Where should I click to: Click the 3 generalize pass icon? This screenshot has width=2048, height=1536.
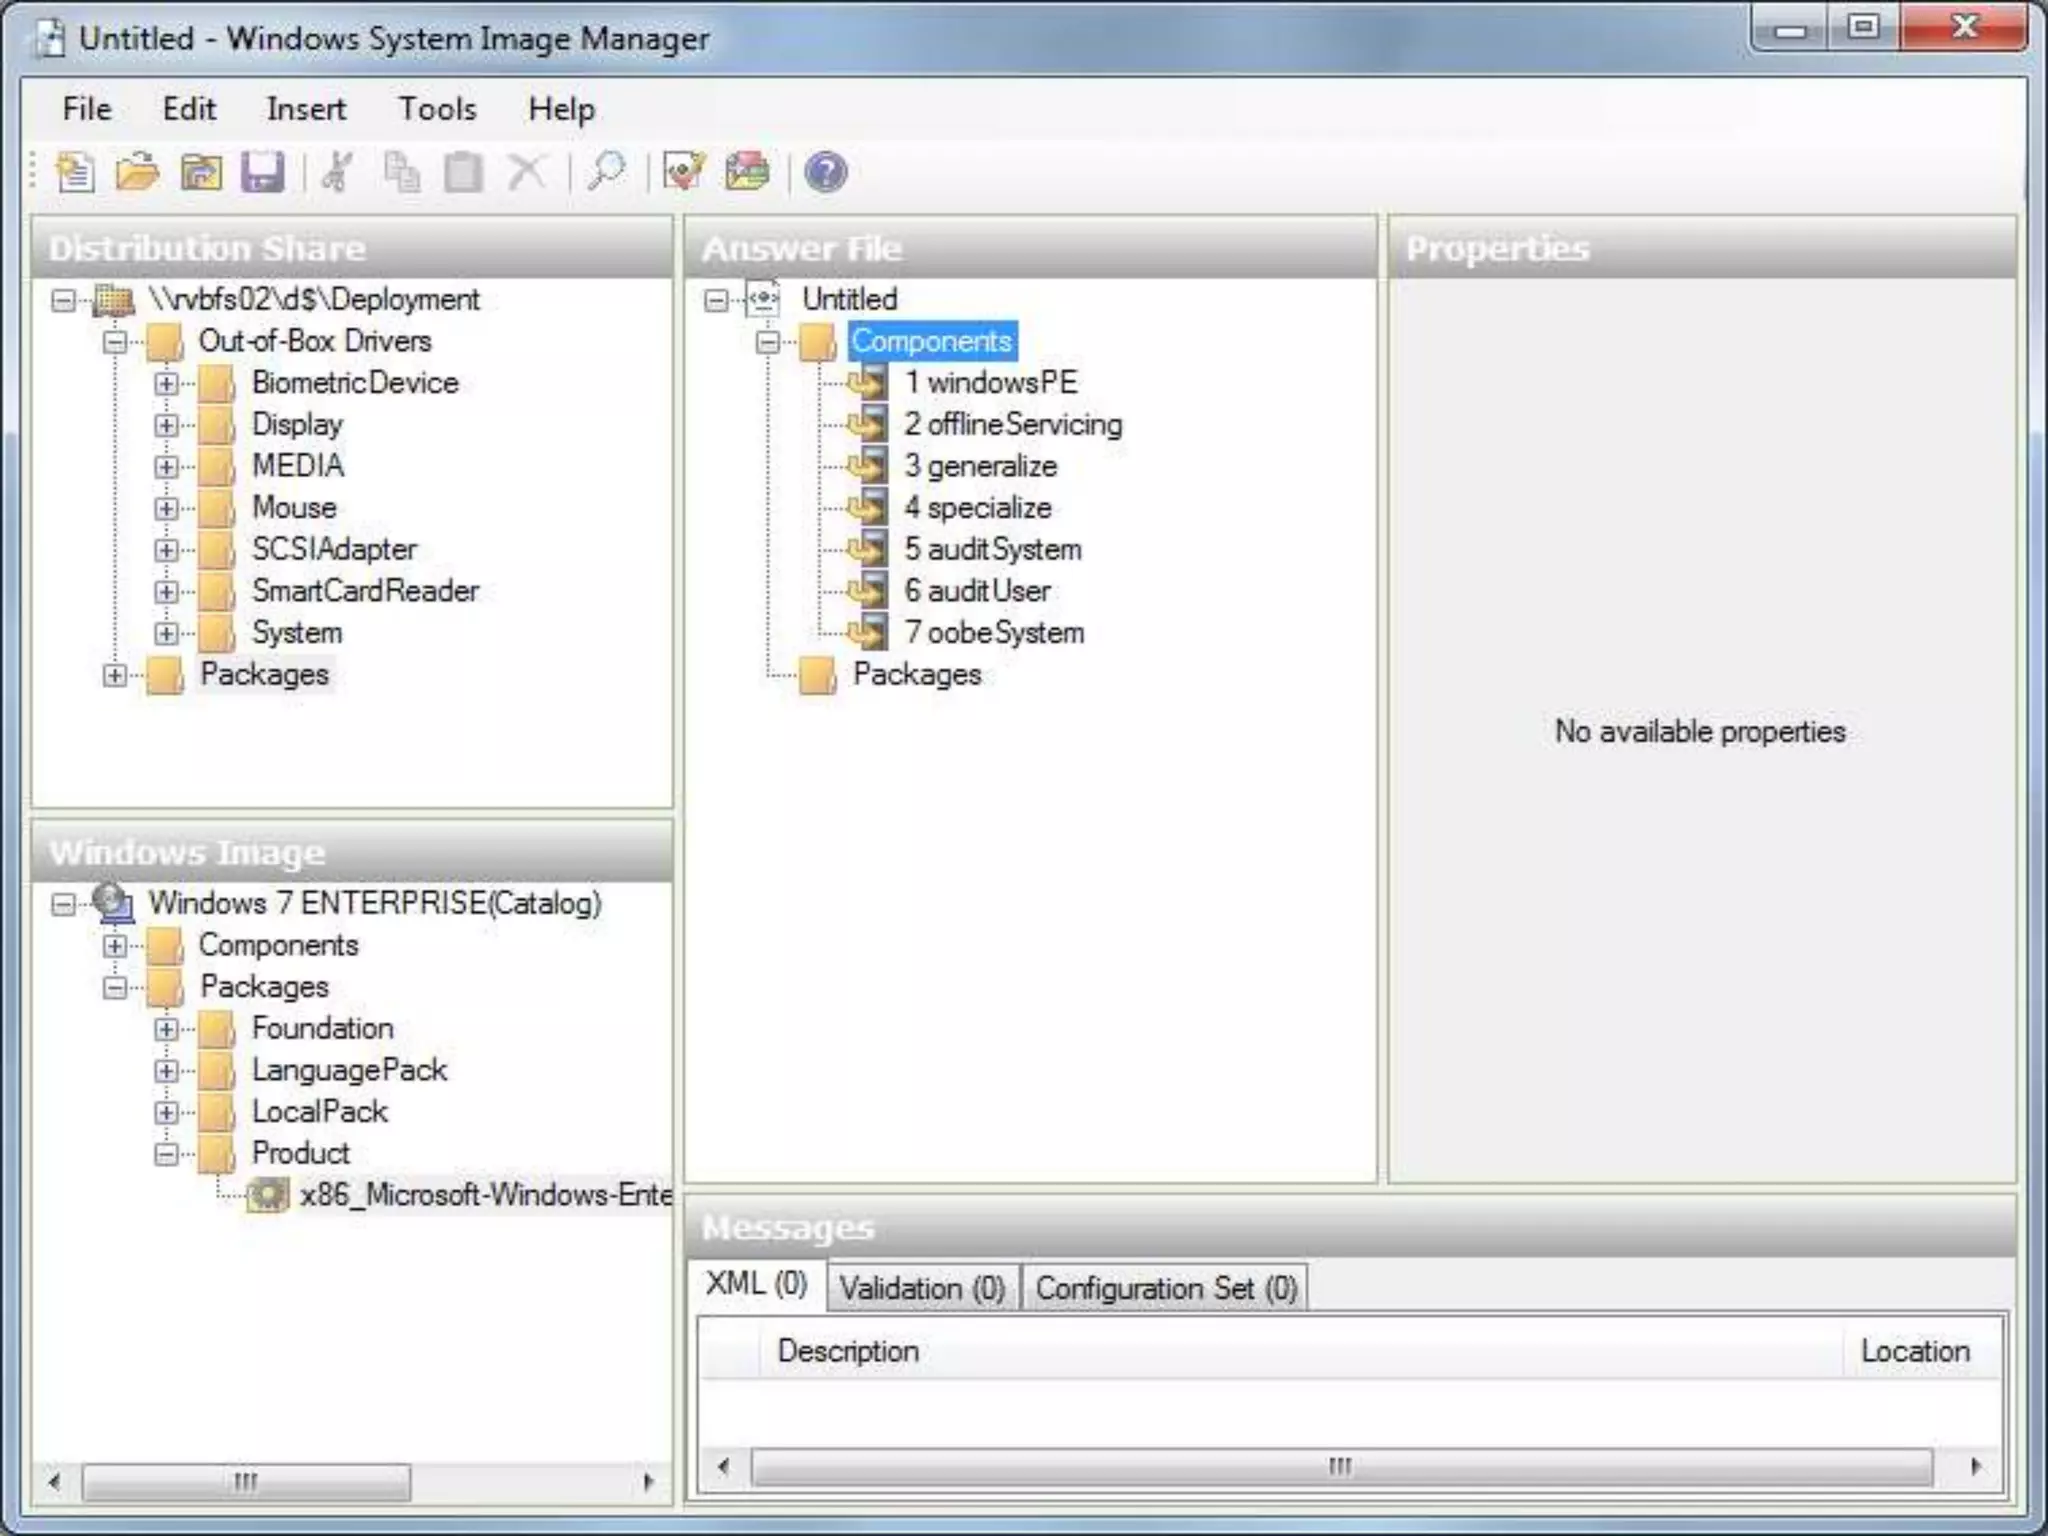click(x=868, y=465)
